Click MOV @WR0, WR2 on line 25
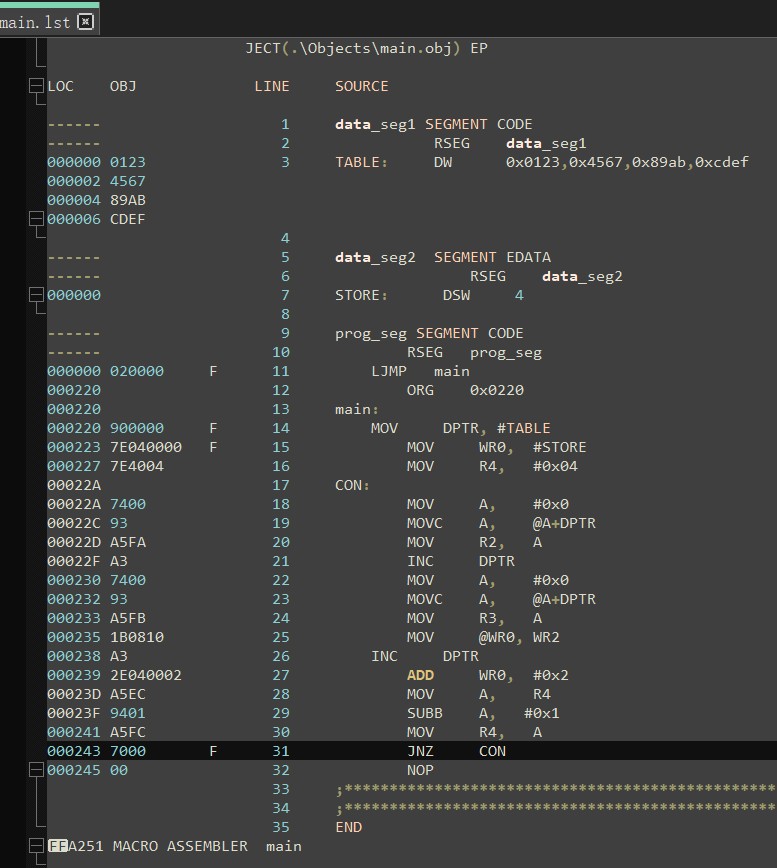777x868 pixels. [x=483, y=637]
